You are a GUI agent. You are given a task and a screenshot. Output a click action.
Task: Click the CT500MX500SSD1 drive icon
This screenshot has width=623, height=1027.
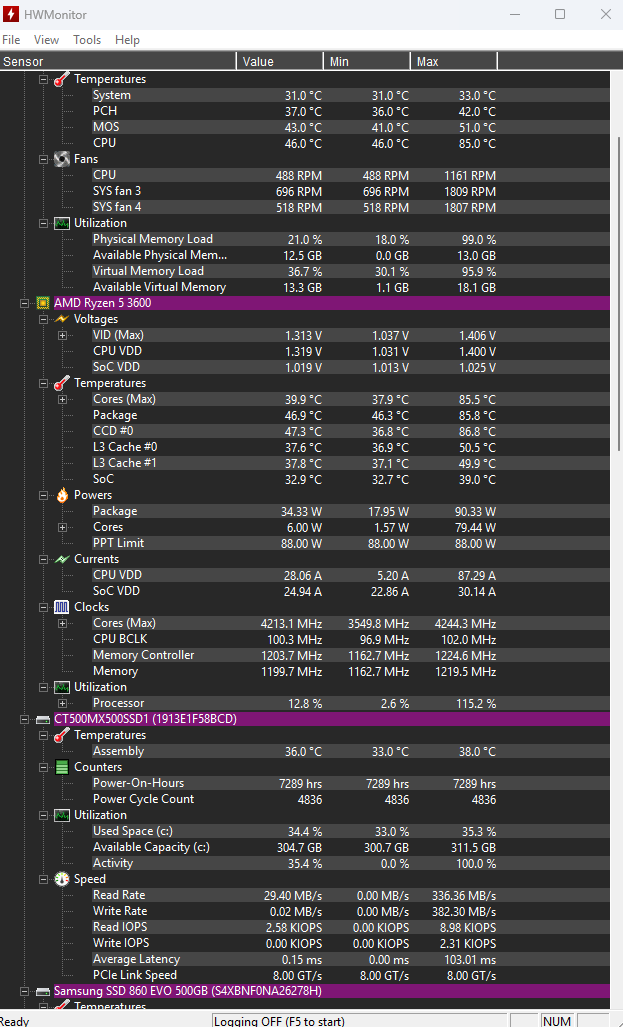[x=43, y=719]
